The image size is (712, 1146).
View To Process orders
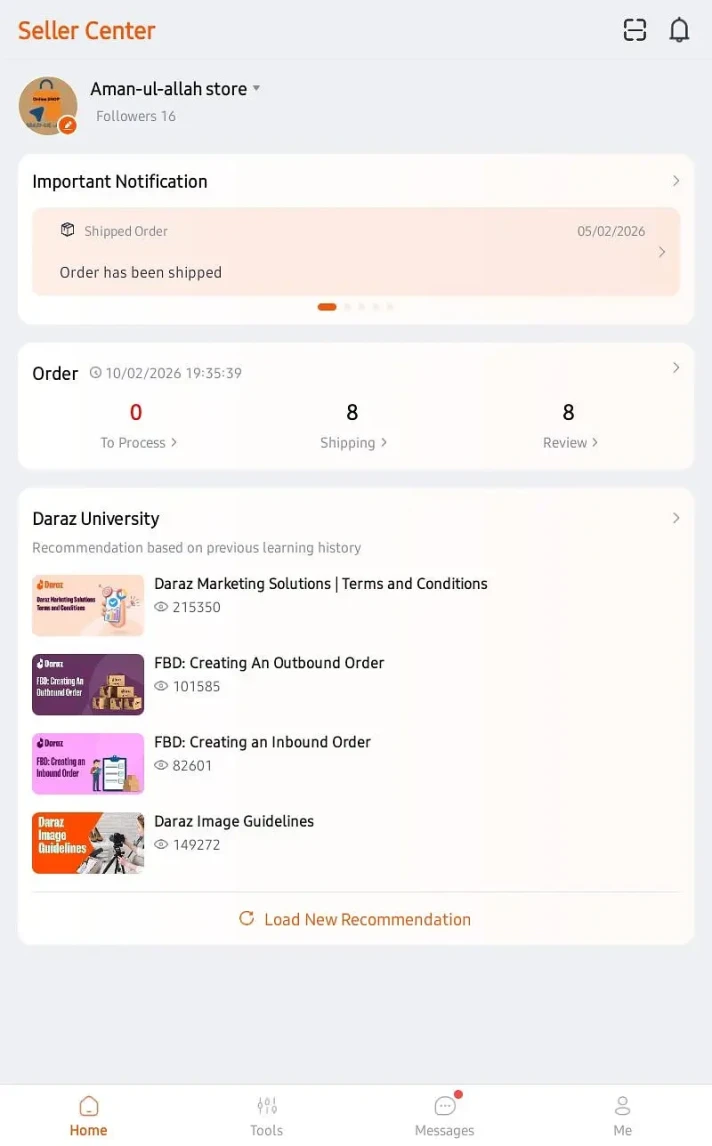(138, 425)
